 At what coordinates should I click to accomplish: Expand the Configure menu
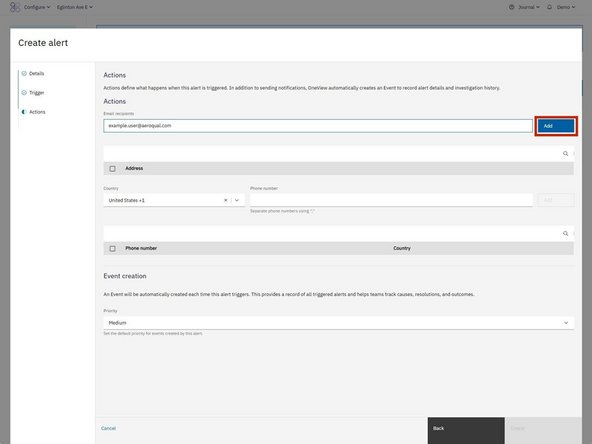(37, 7)
